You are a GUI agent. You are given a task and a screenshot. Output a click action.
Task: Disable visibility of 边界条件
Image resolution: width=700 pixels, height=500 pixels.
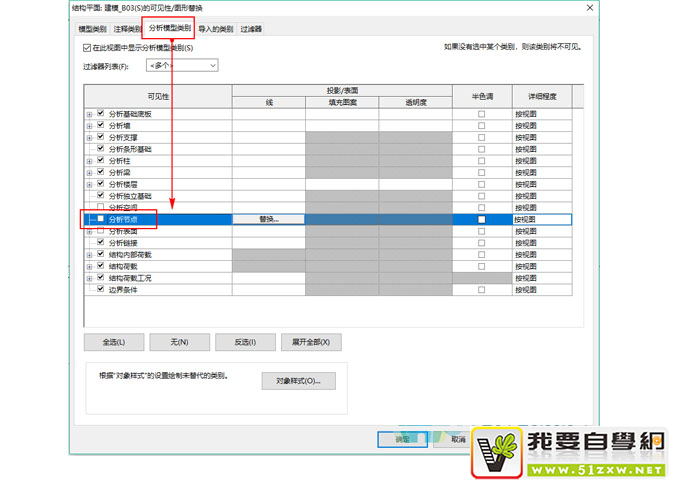(101, 289)
